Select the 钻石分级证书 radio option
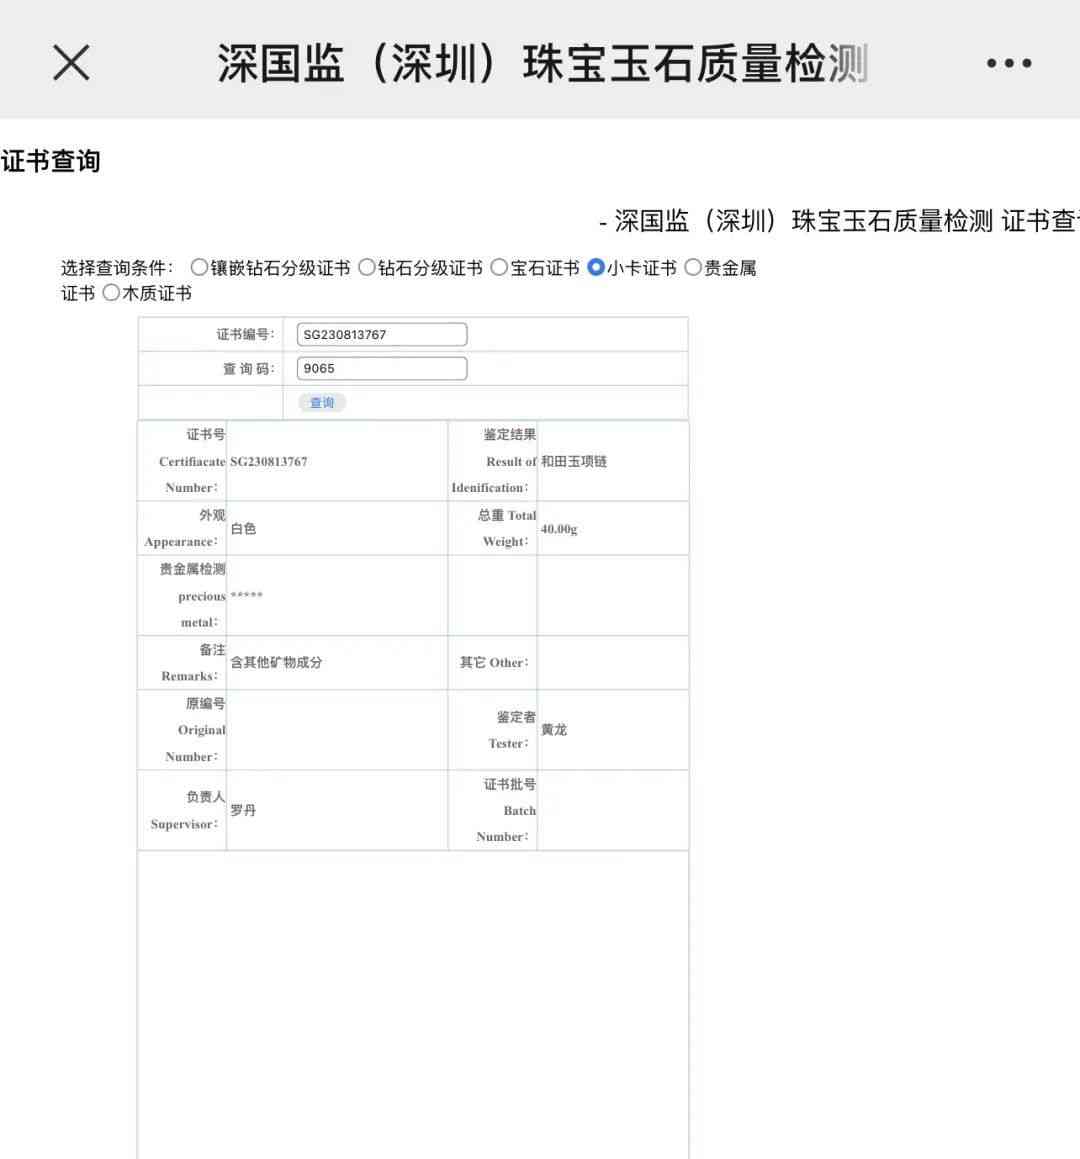This screenshot has width=1080, height=1159. (x=367, y=267)
